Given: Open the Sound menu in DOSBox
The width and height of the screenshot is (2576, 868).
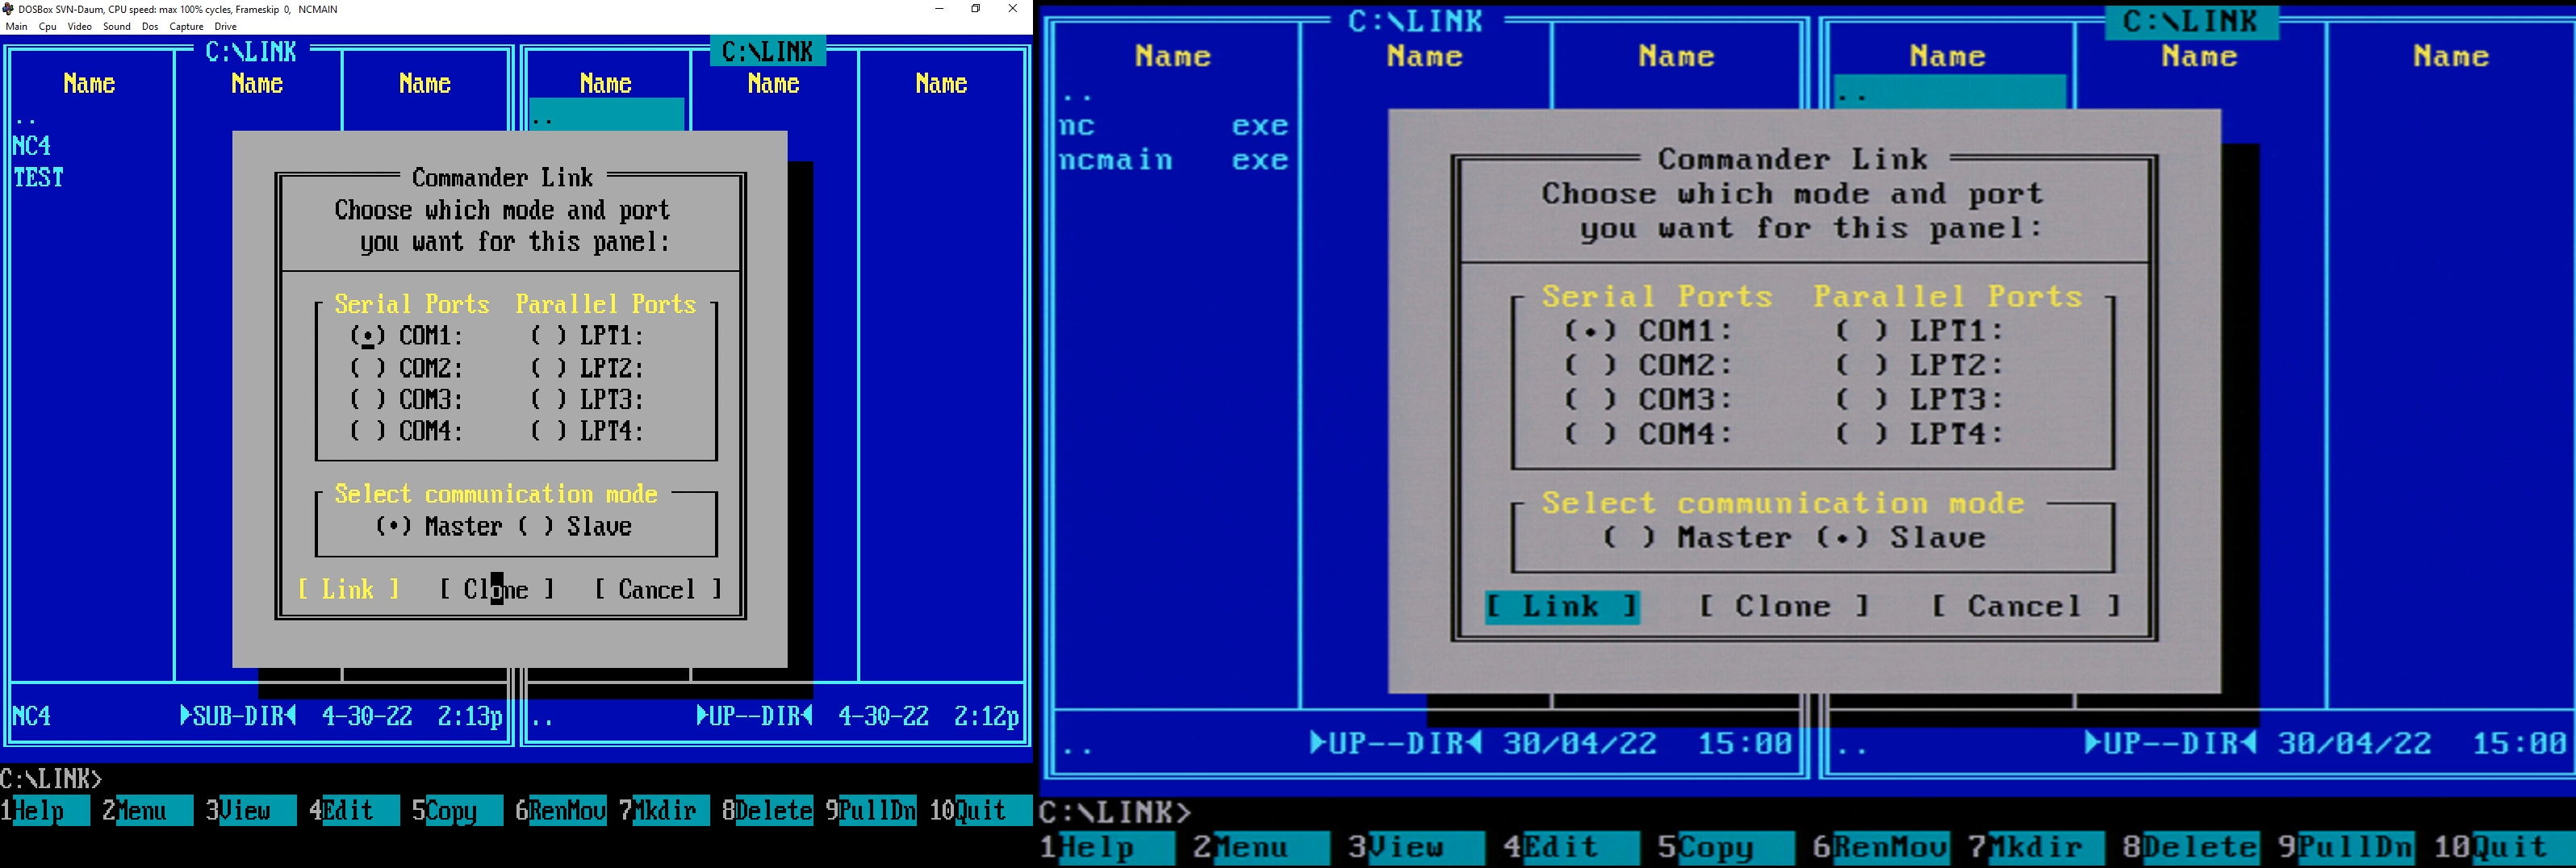Looking at the screenshot, I should coord(117,27).
